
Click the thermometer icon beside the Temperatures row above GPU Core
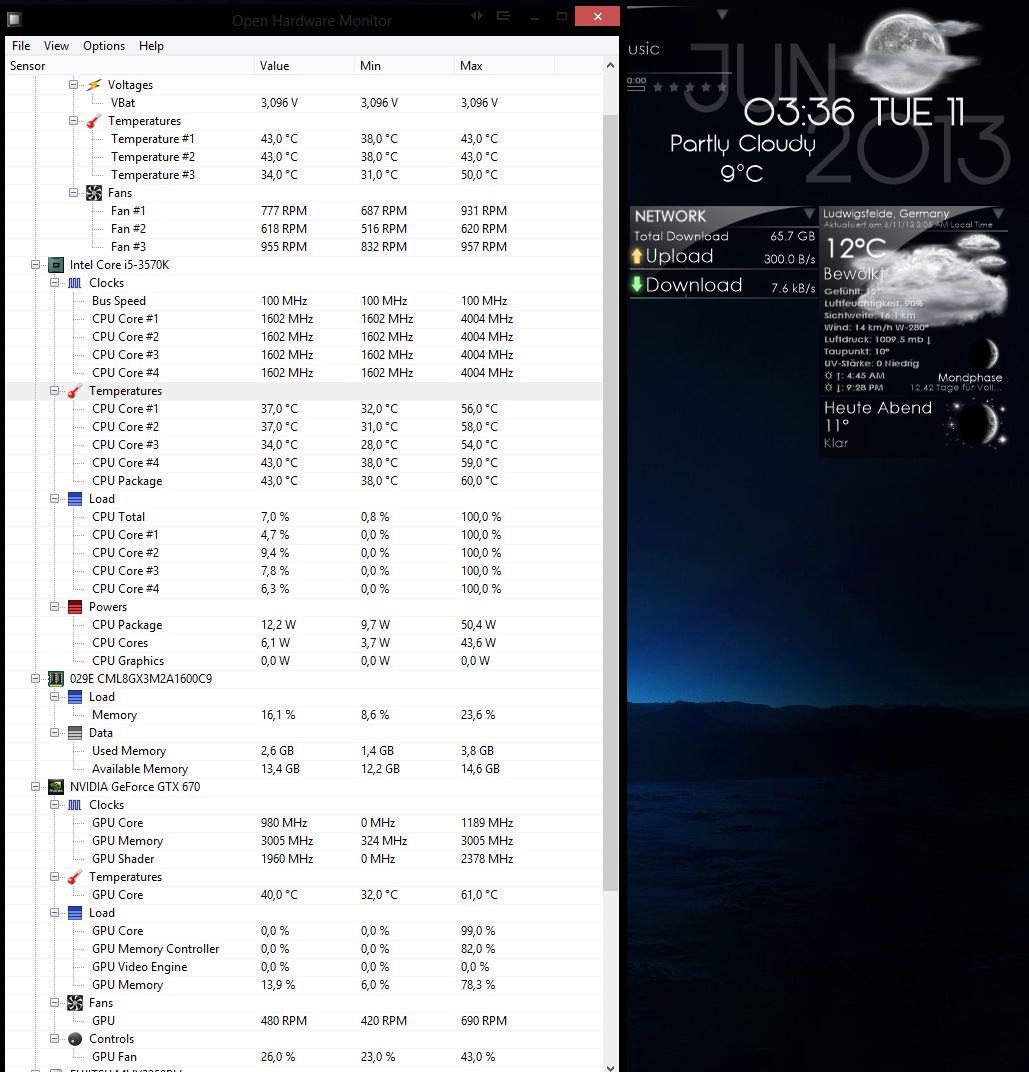coord(75,877)
